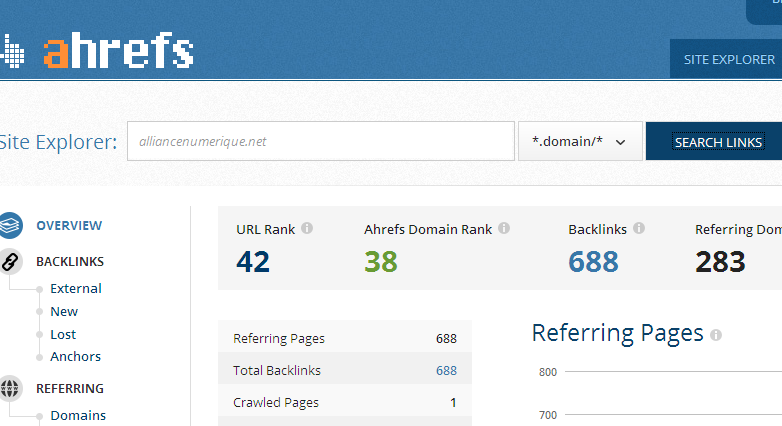Click the Total Backlinks 688 link
Image resolution: width=782 pixels, height=426 pixels.
pos(446,371)
